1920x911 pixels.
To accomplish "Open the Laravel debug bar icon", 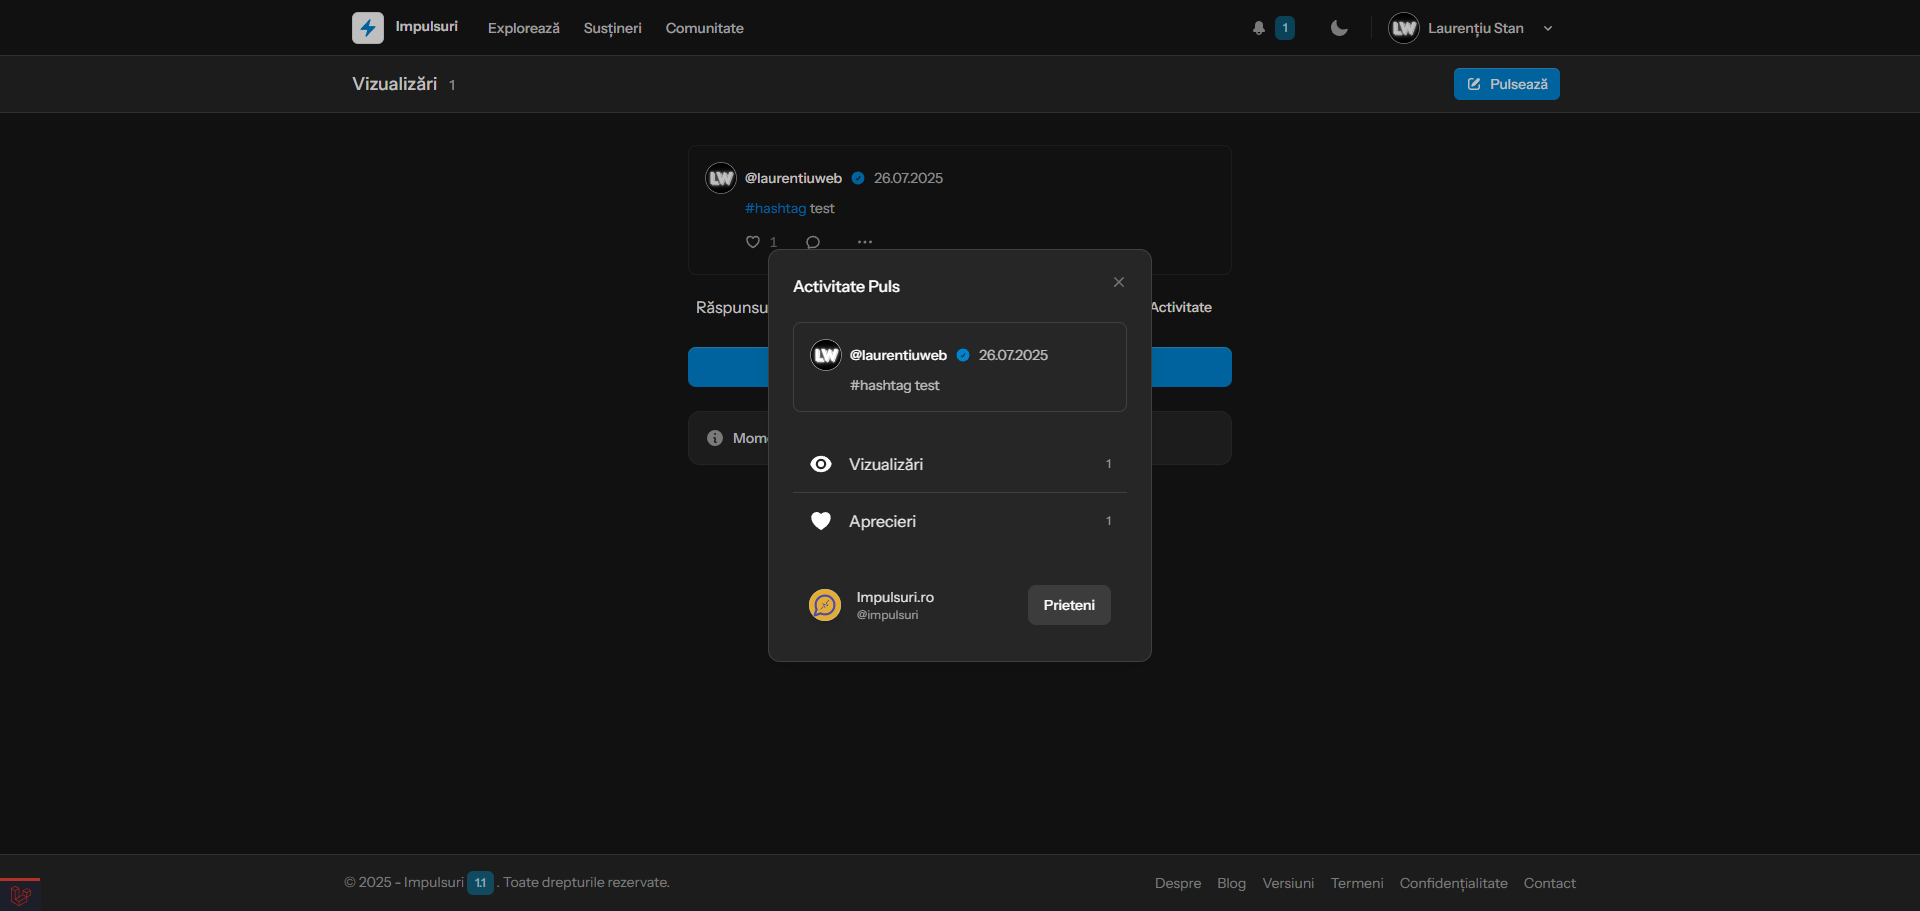I will pyautogui.click(x=20, y=894).
